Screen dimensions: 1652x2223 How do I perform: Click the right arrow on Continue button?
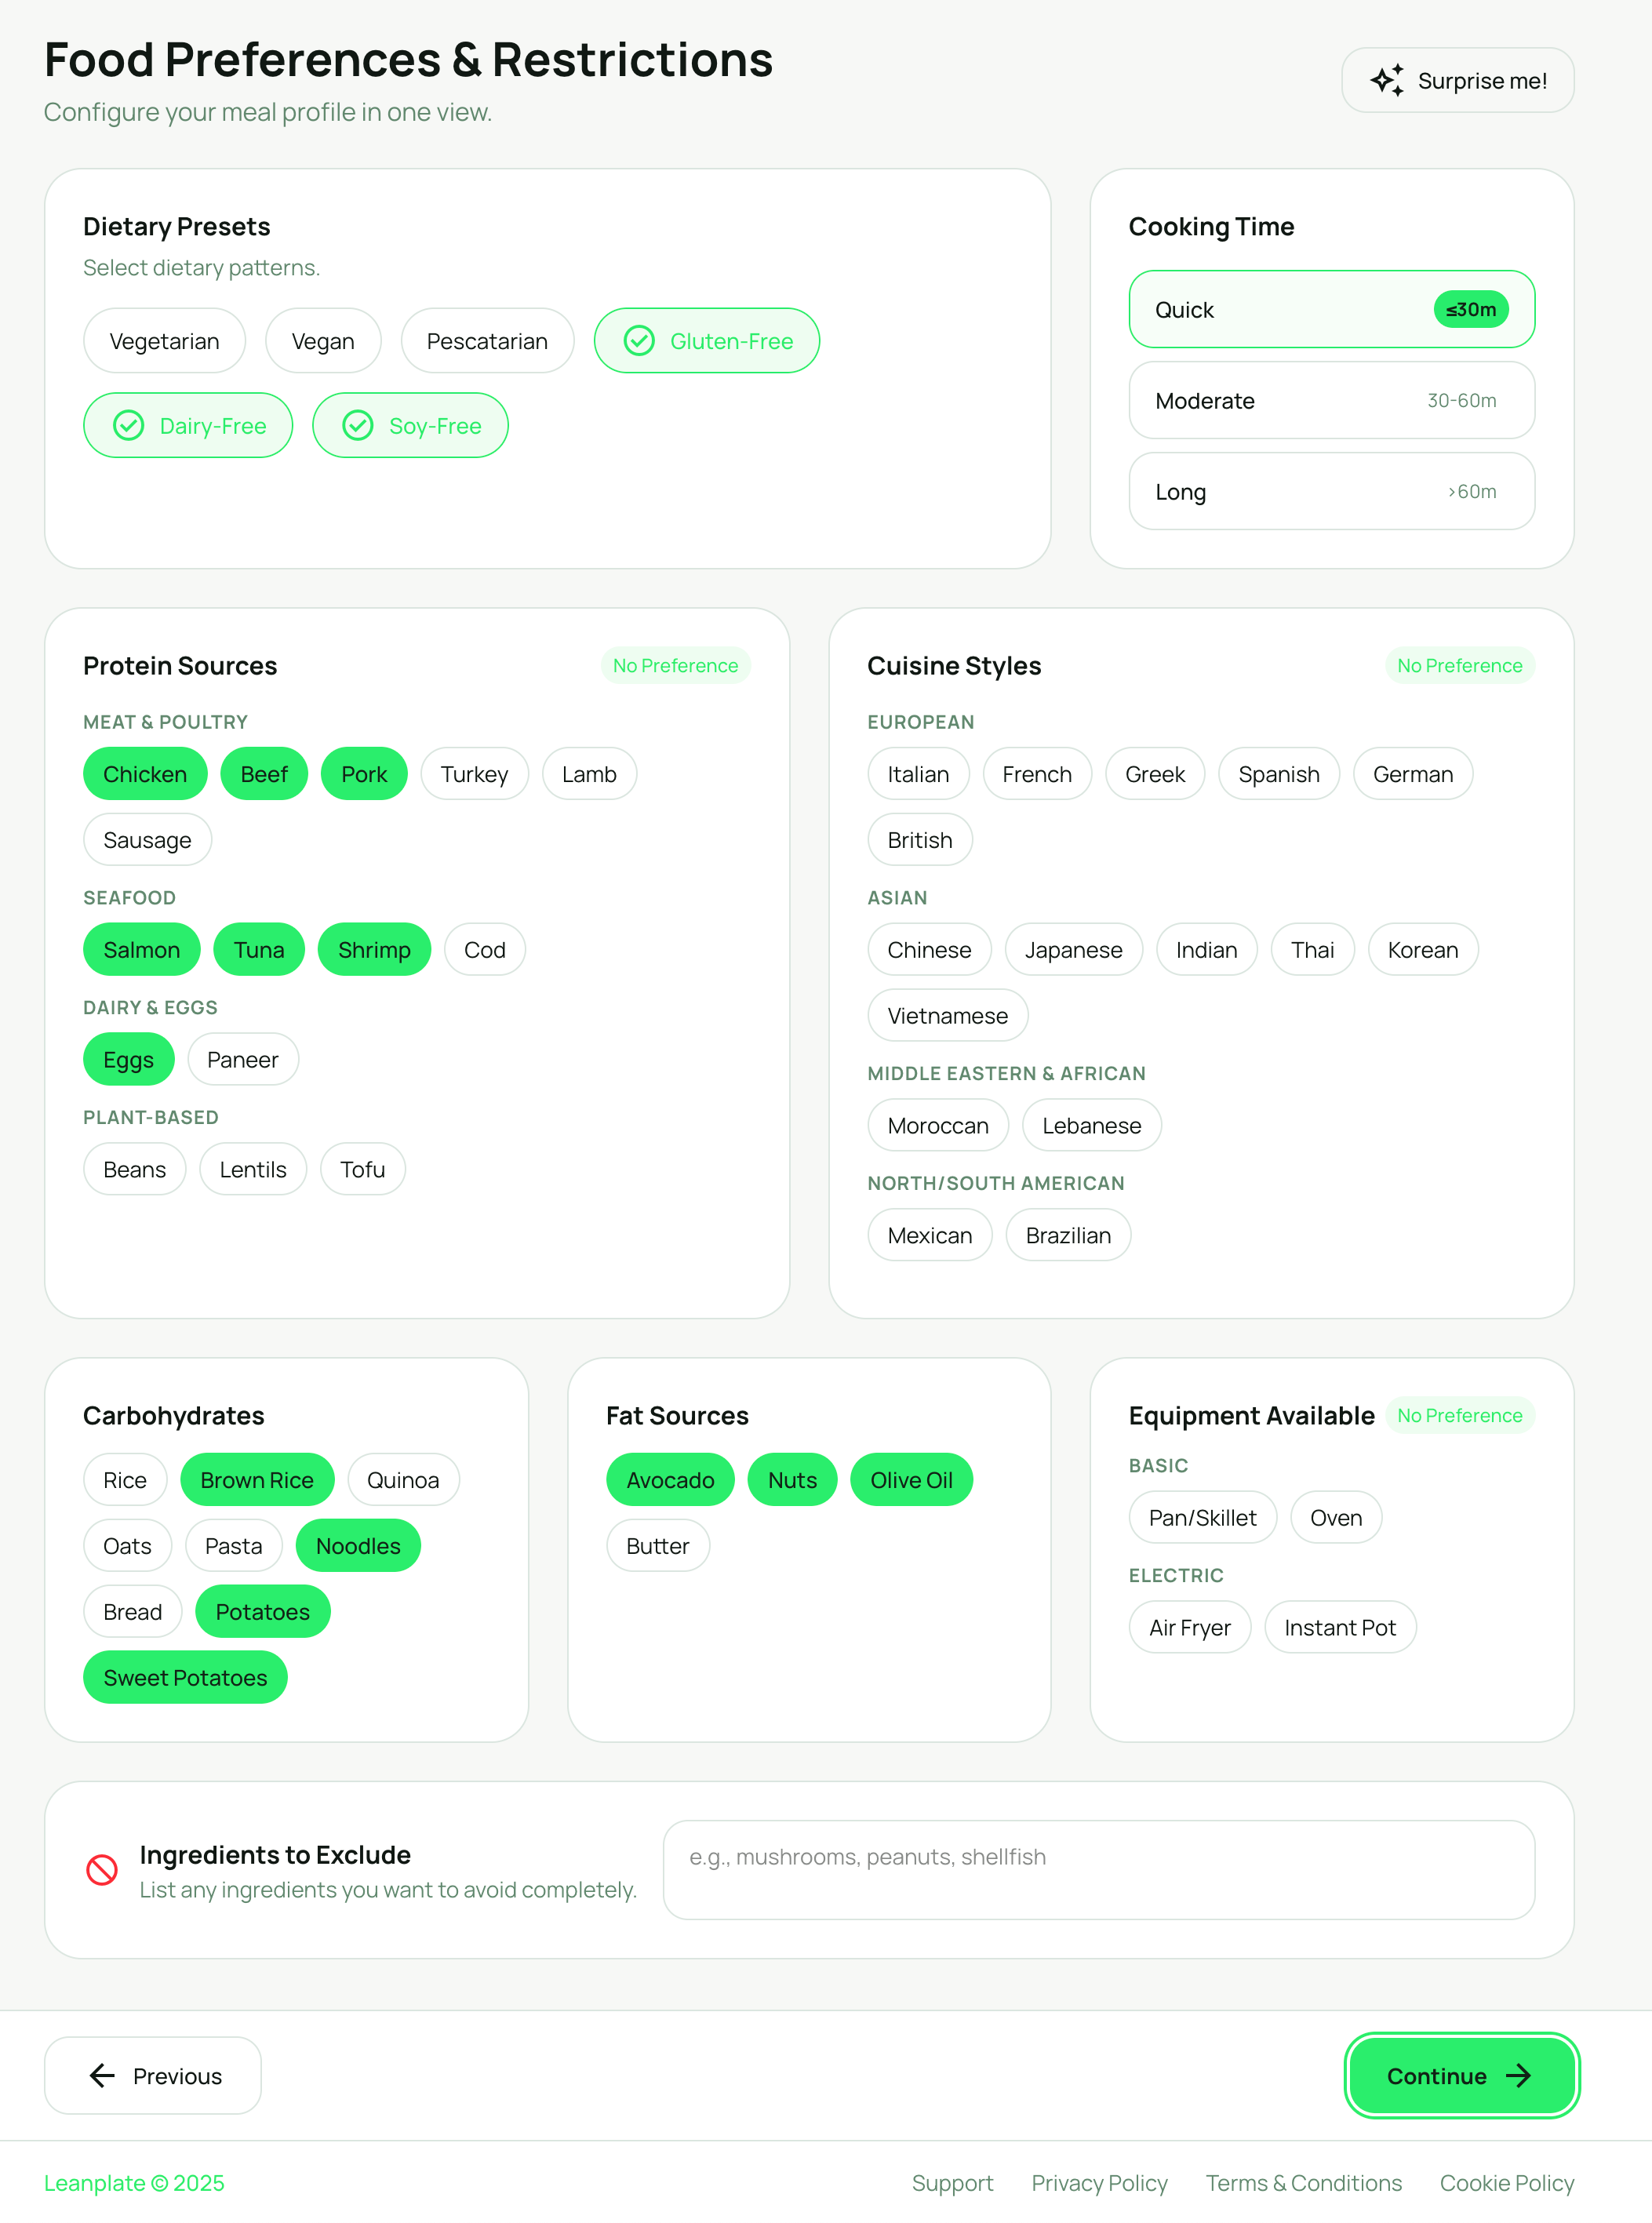(1518, 2075)
